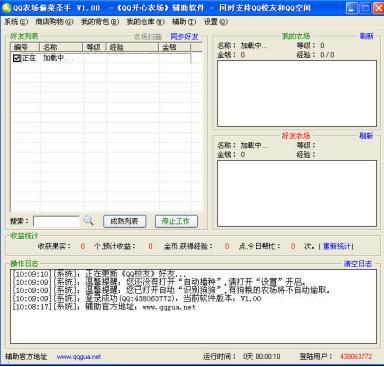Open the www.qqgua.net link in status bar

pyautogui.click(x=79, y=357)
